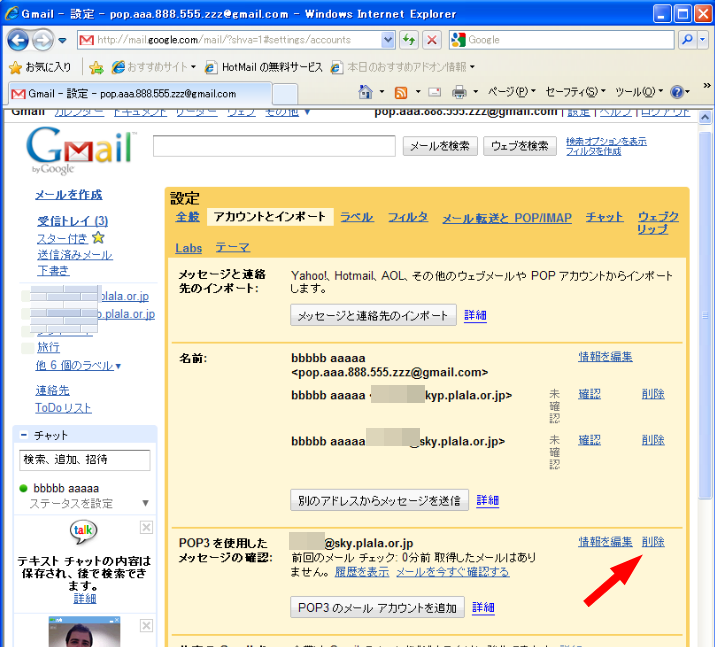Open the recent pages dropdown arrow

(62, 41)
